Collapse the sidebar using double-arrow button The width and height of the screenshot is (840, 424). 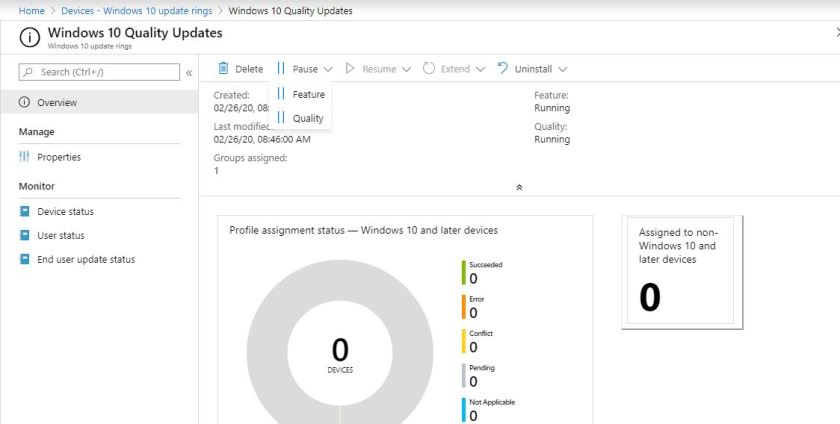189,72
